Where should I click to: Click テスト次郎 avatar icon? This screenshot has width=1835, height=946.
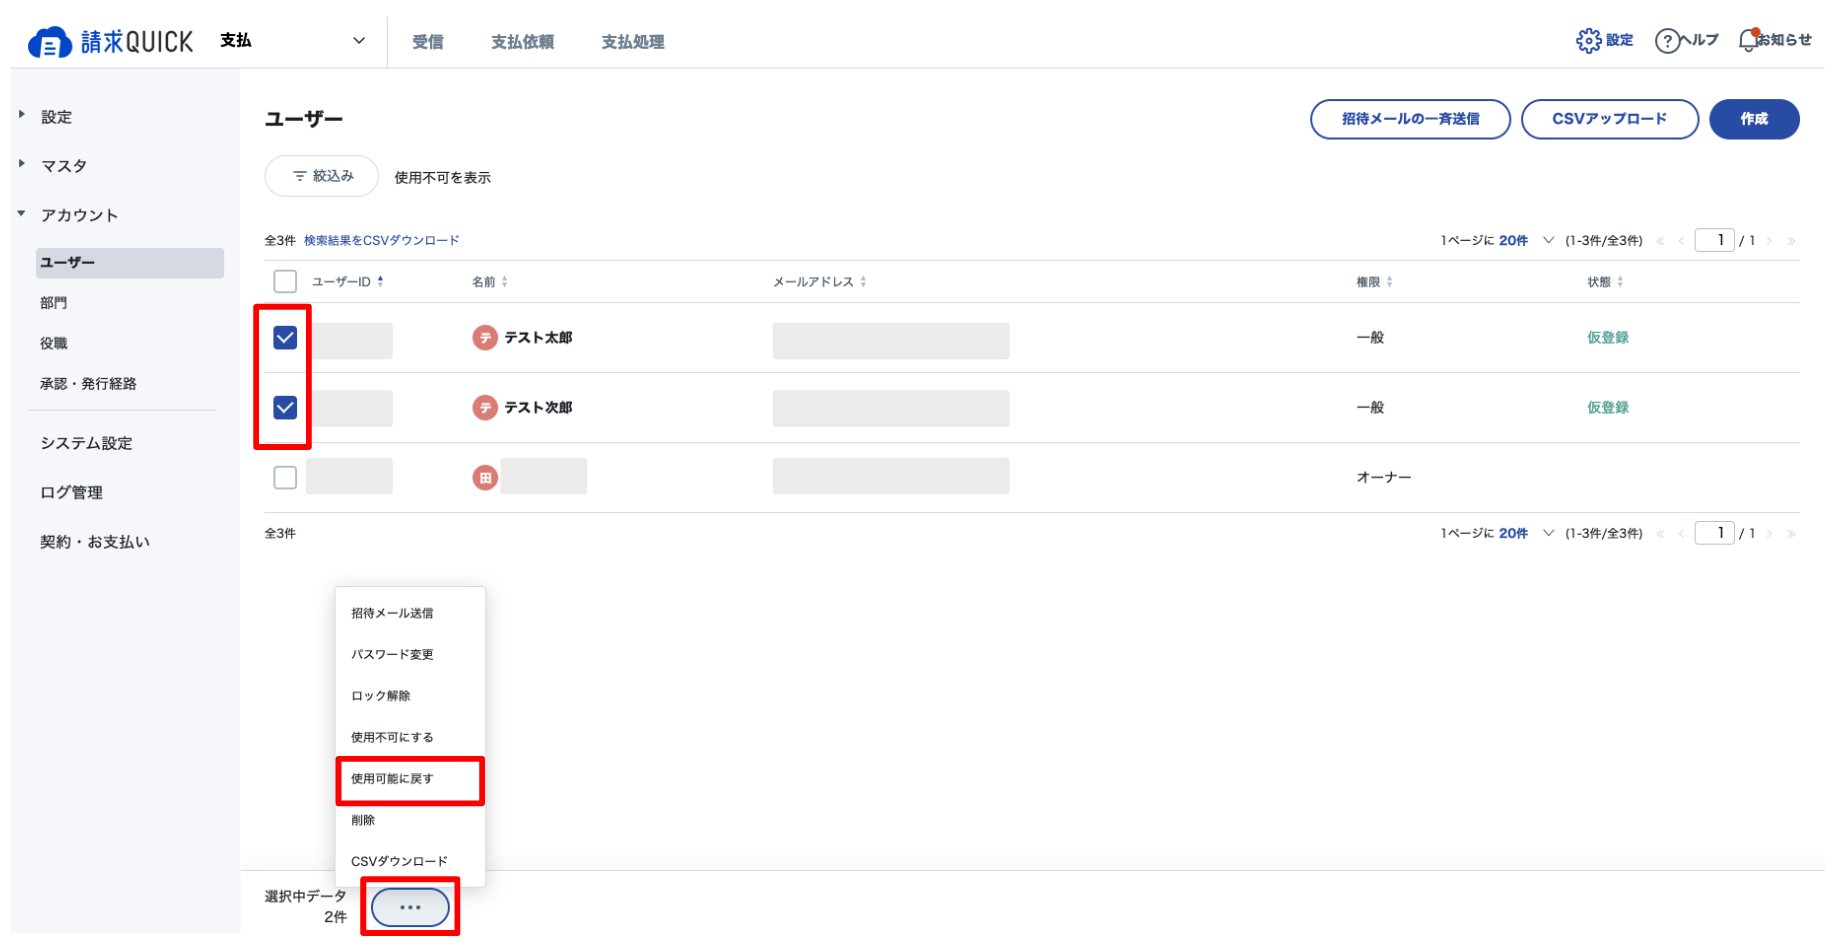click(x=485, y=408)
